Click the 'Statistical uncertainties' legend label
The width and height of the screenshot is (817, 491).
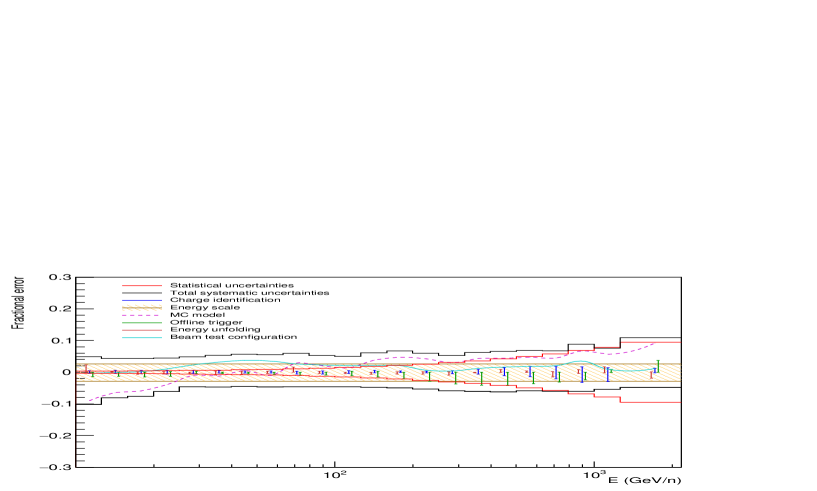(232, 286)
